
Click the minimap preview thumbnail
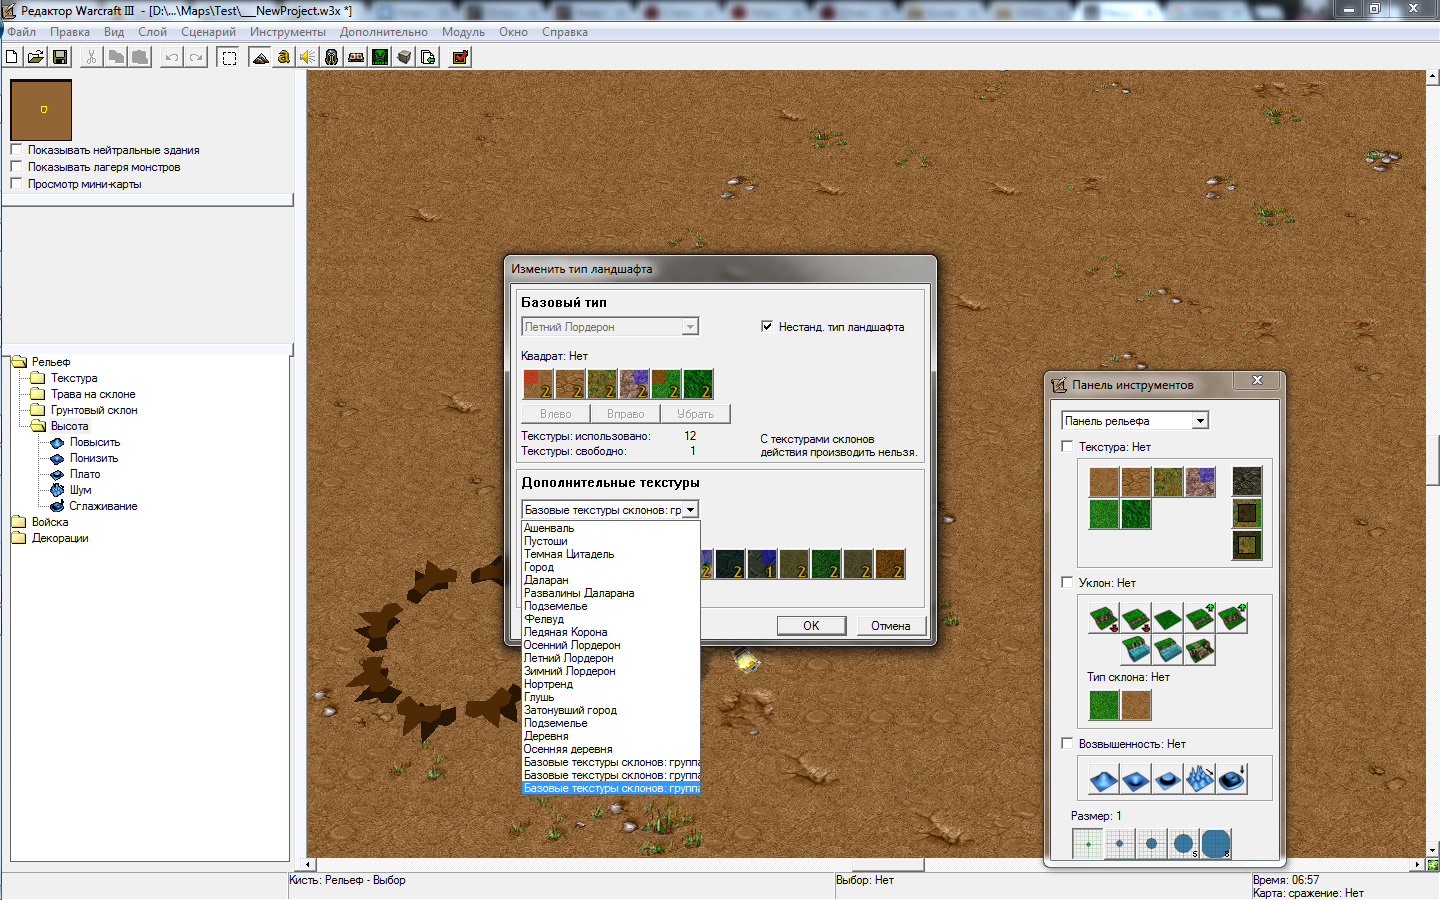(x=41, y=110)
